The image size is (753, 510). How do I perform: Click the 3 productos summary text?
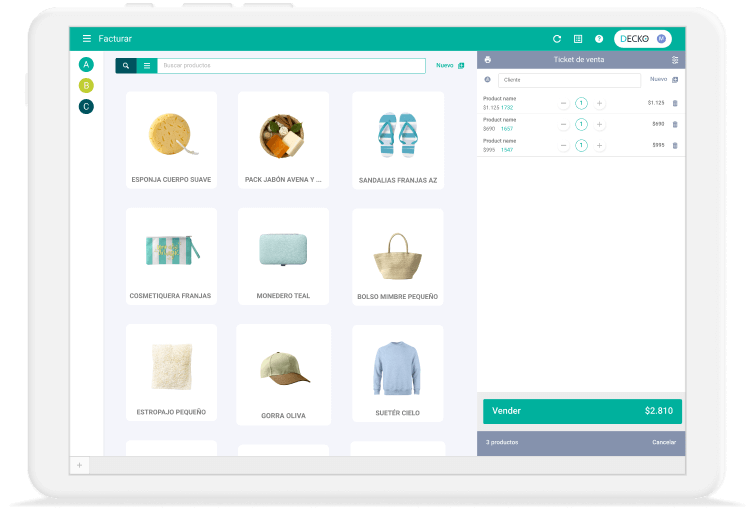pos(502,442)
